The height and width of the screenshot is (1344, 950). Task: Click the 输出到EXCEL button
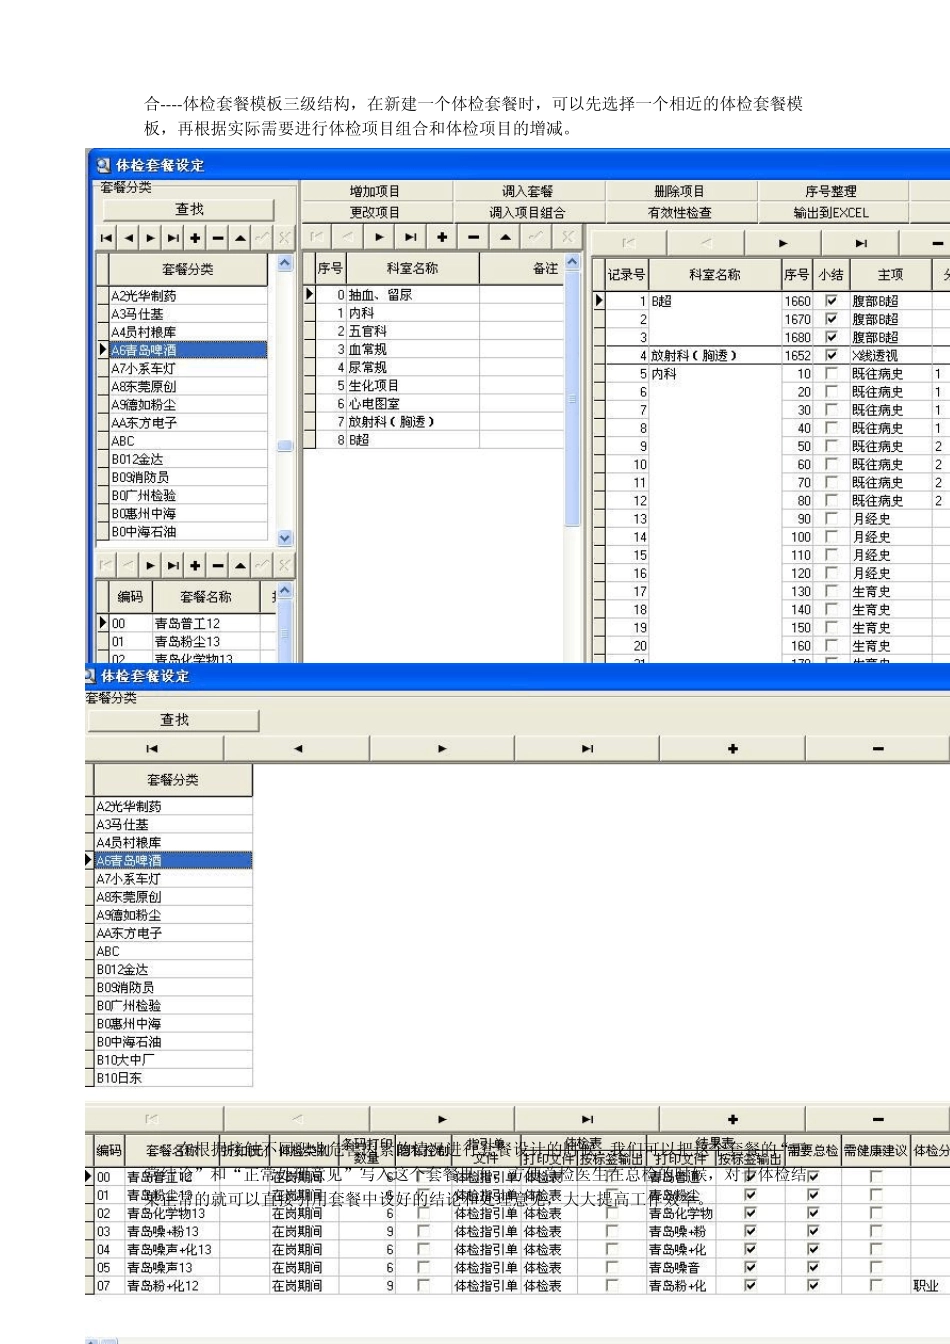(831, 212)
